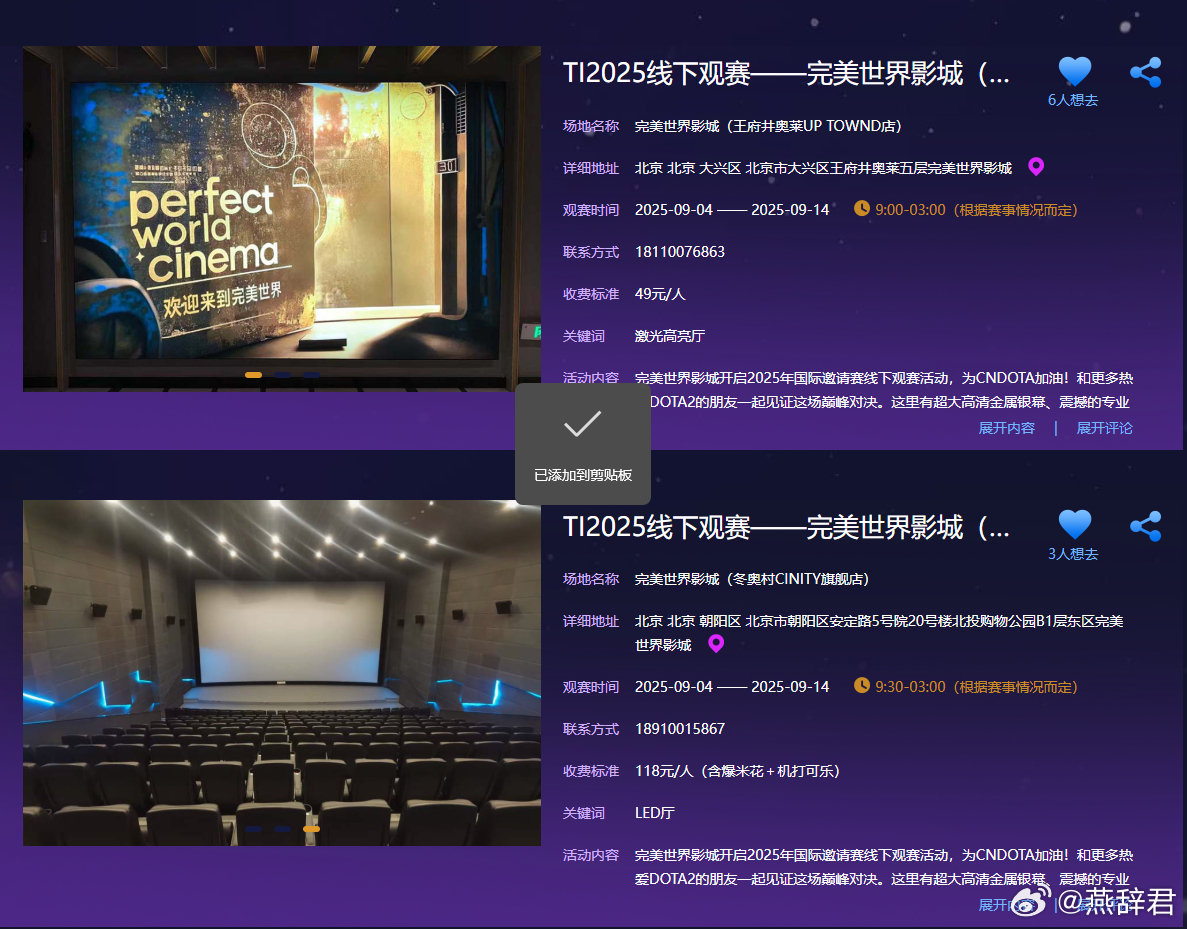Image resolution: width=1187 pixels, height=929 pixels.
Task: Click clock icon next to 9:00-03:00
Action: [861, 208]
